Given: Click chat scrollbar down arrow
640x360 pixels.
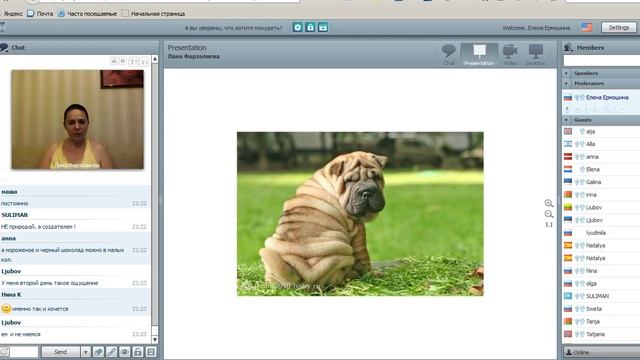Looking at the screenshot, I should [155, 340].
